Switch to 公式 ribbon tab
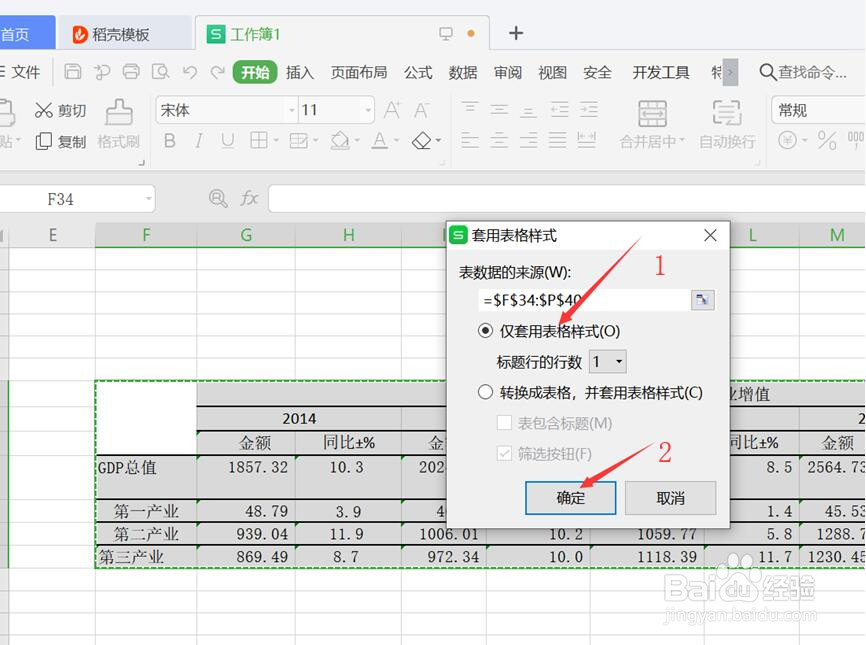The image size is (866, 645). [x=418, y=72]
